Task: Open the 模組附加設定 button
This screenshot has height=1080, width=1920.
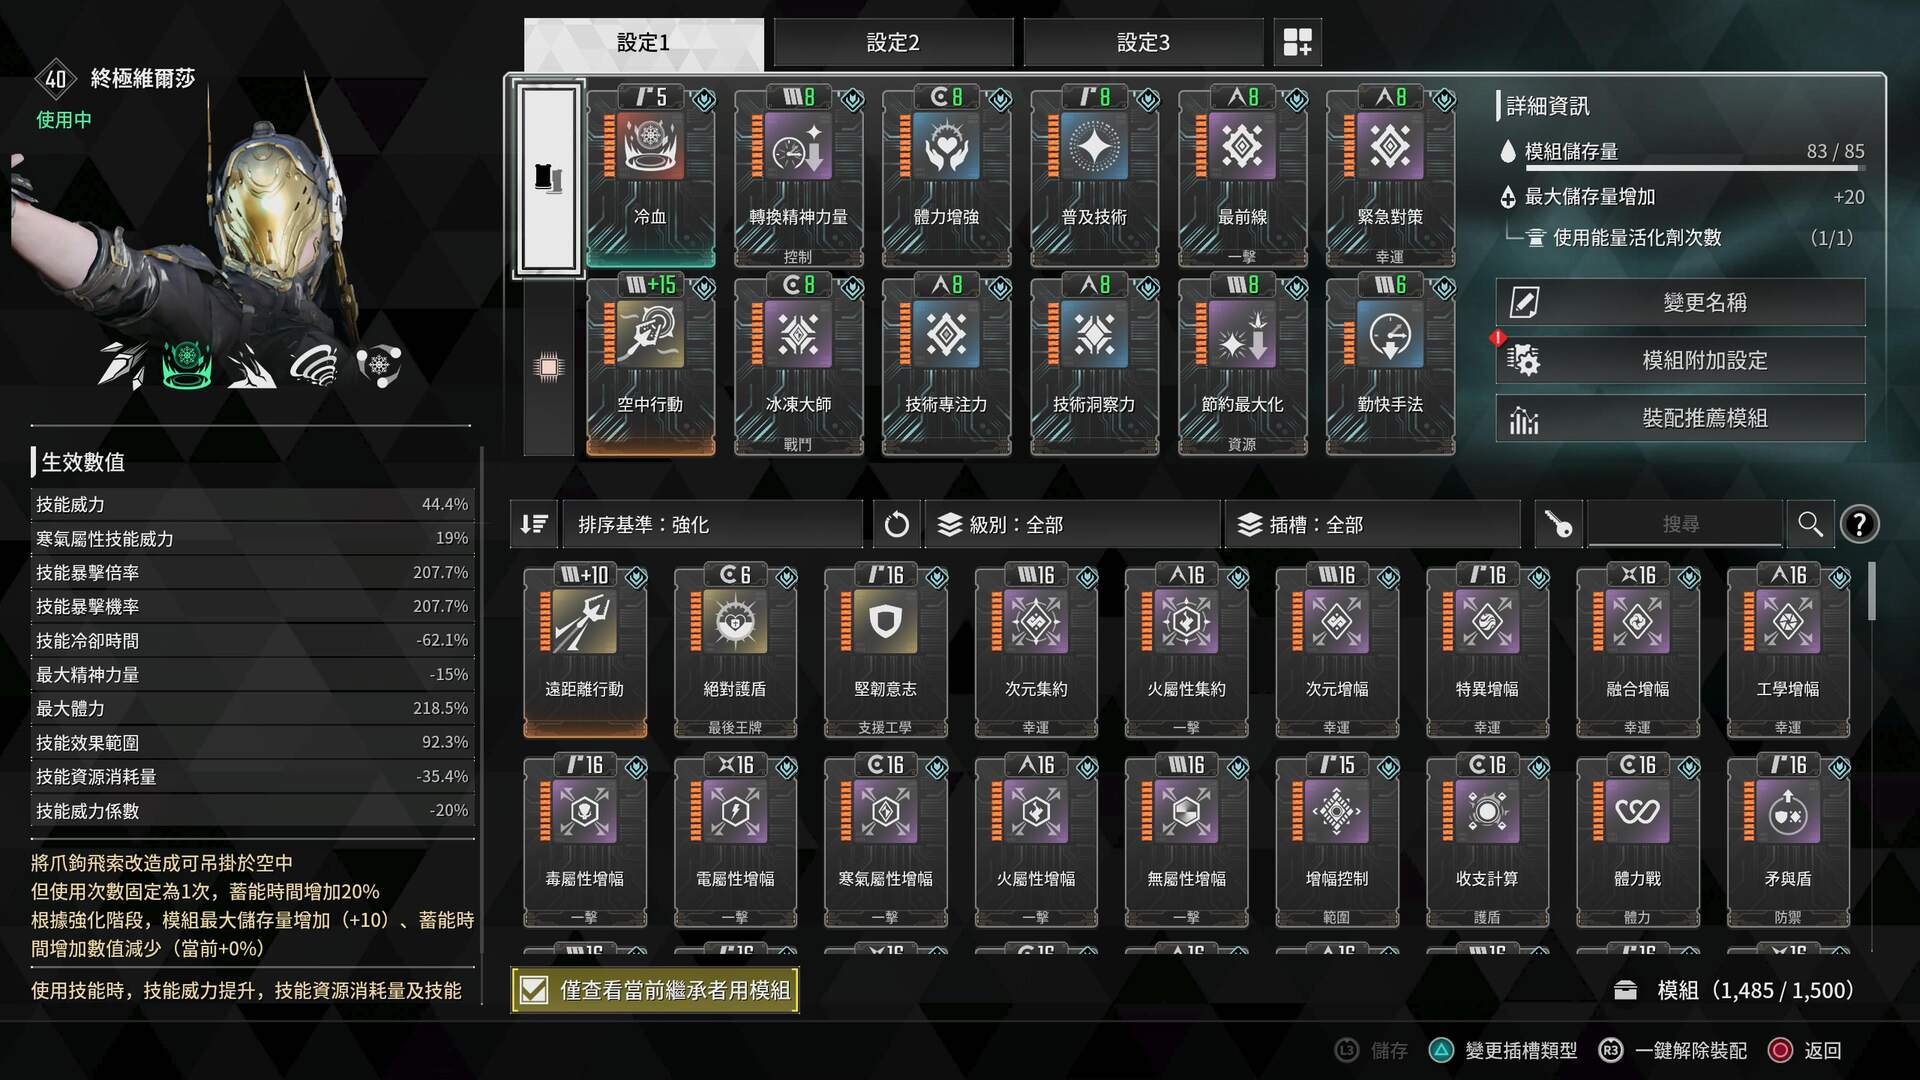Action: (1681, 360)
